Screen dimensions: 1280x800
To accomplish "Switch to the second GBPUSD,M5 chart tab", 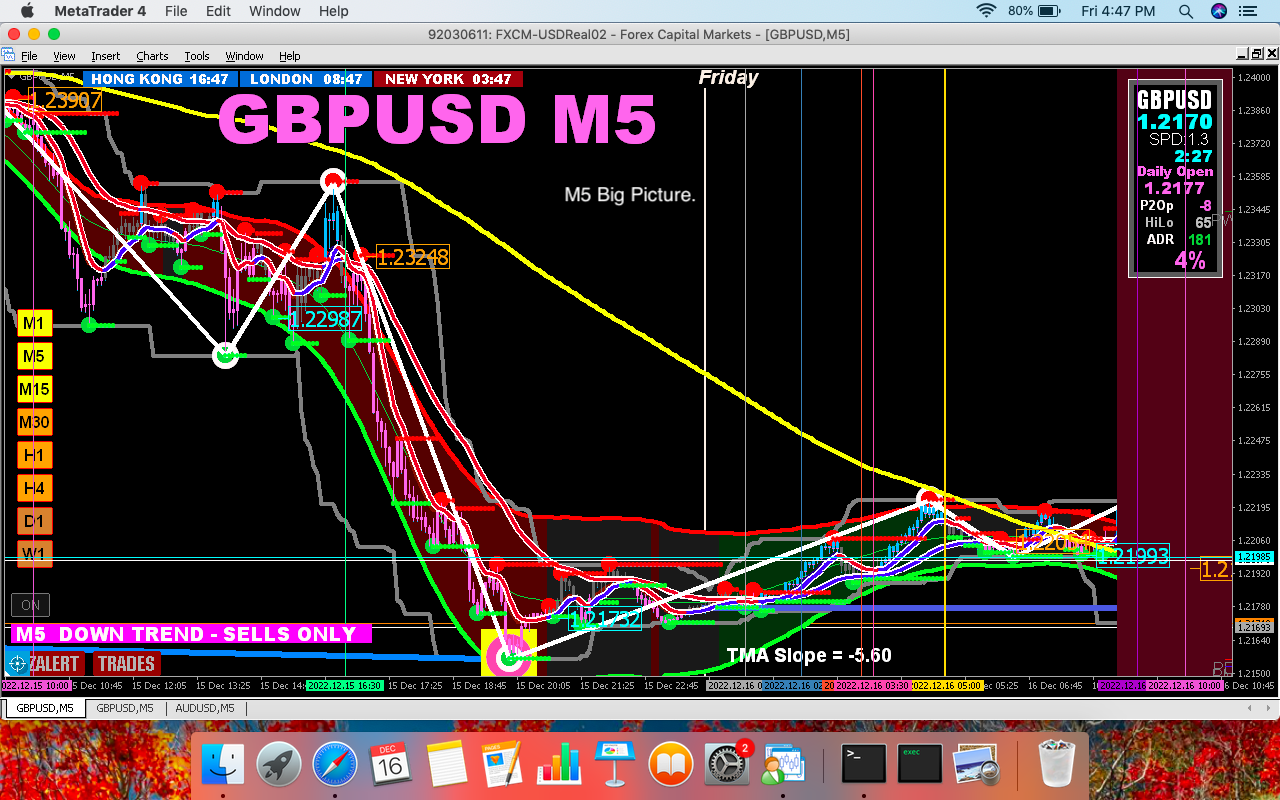I will [125, 708].
